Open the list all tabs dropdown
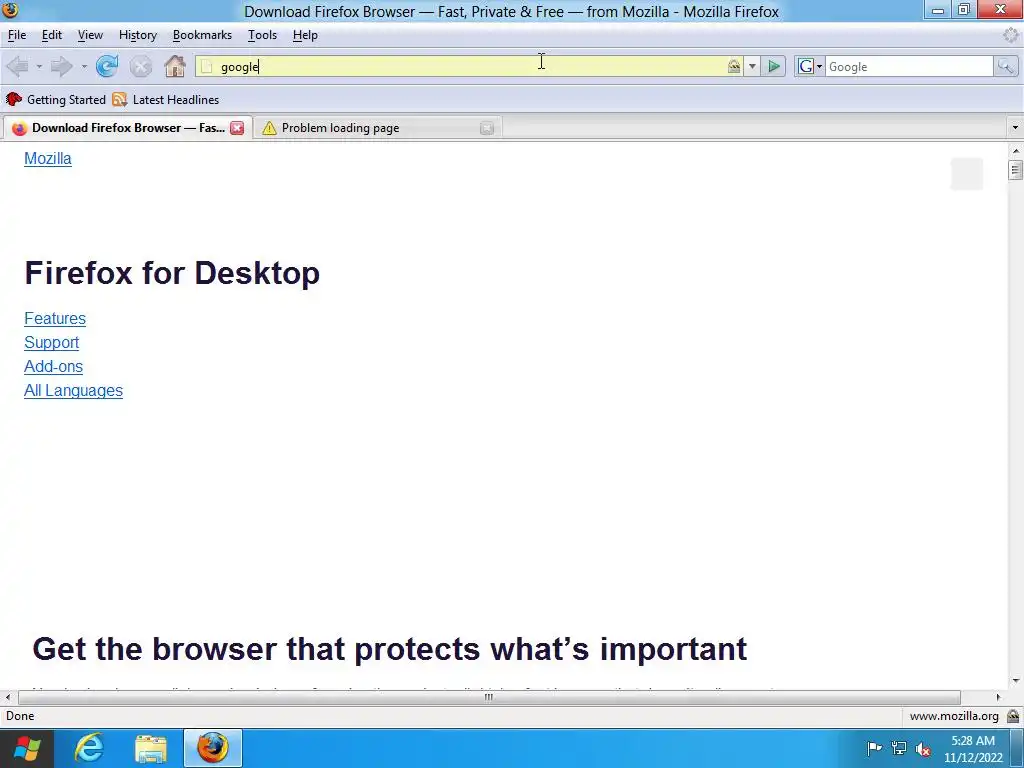 1015,128
